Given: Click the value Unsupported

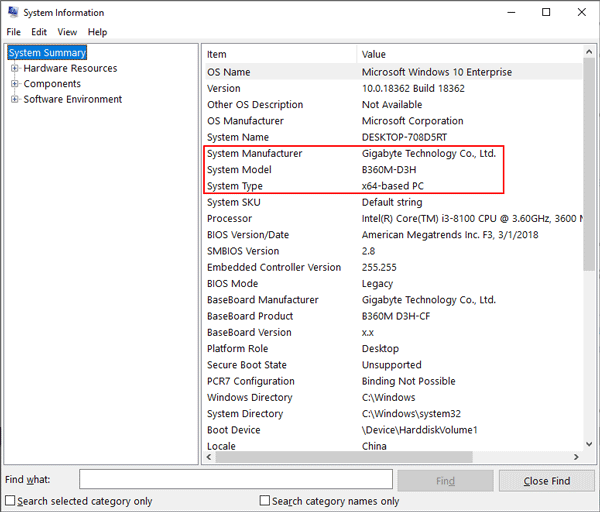Looking at the screenshot, I should tap(391, 365).
